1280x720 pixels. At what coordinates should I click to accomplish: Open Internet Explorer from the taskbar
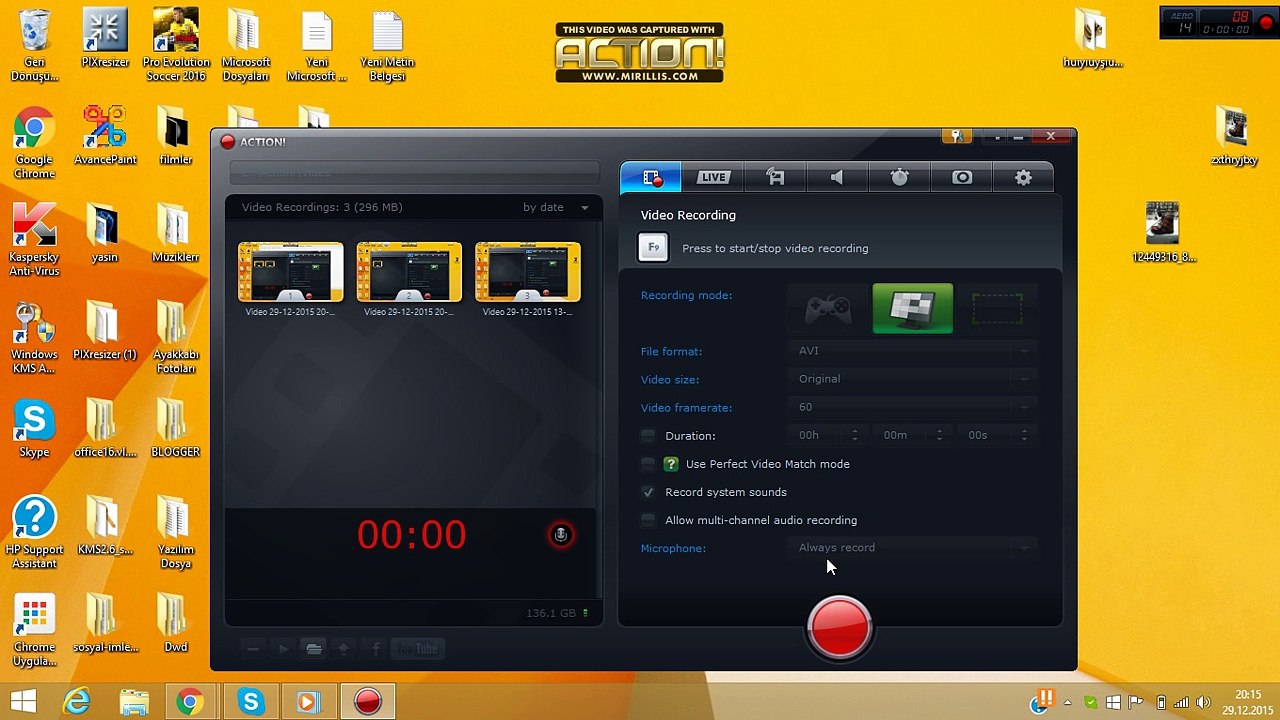tap(76, 701)
